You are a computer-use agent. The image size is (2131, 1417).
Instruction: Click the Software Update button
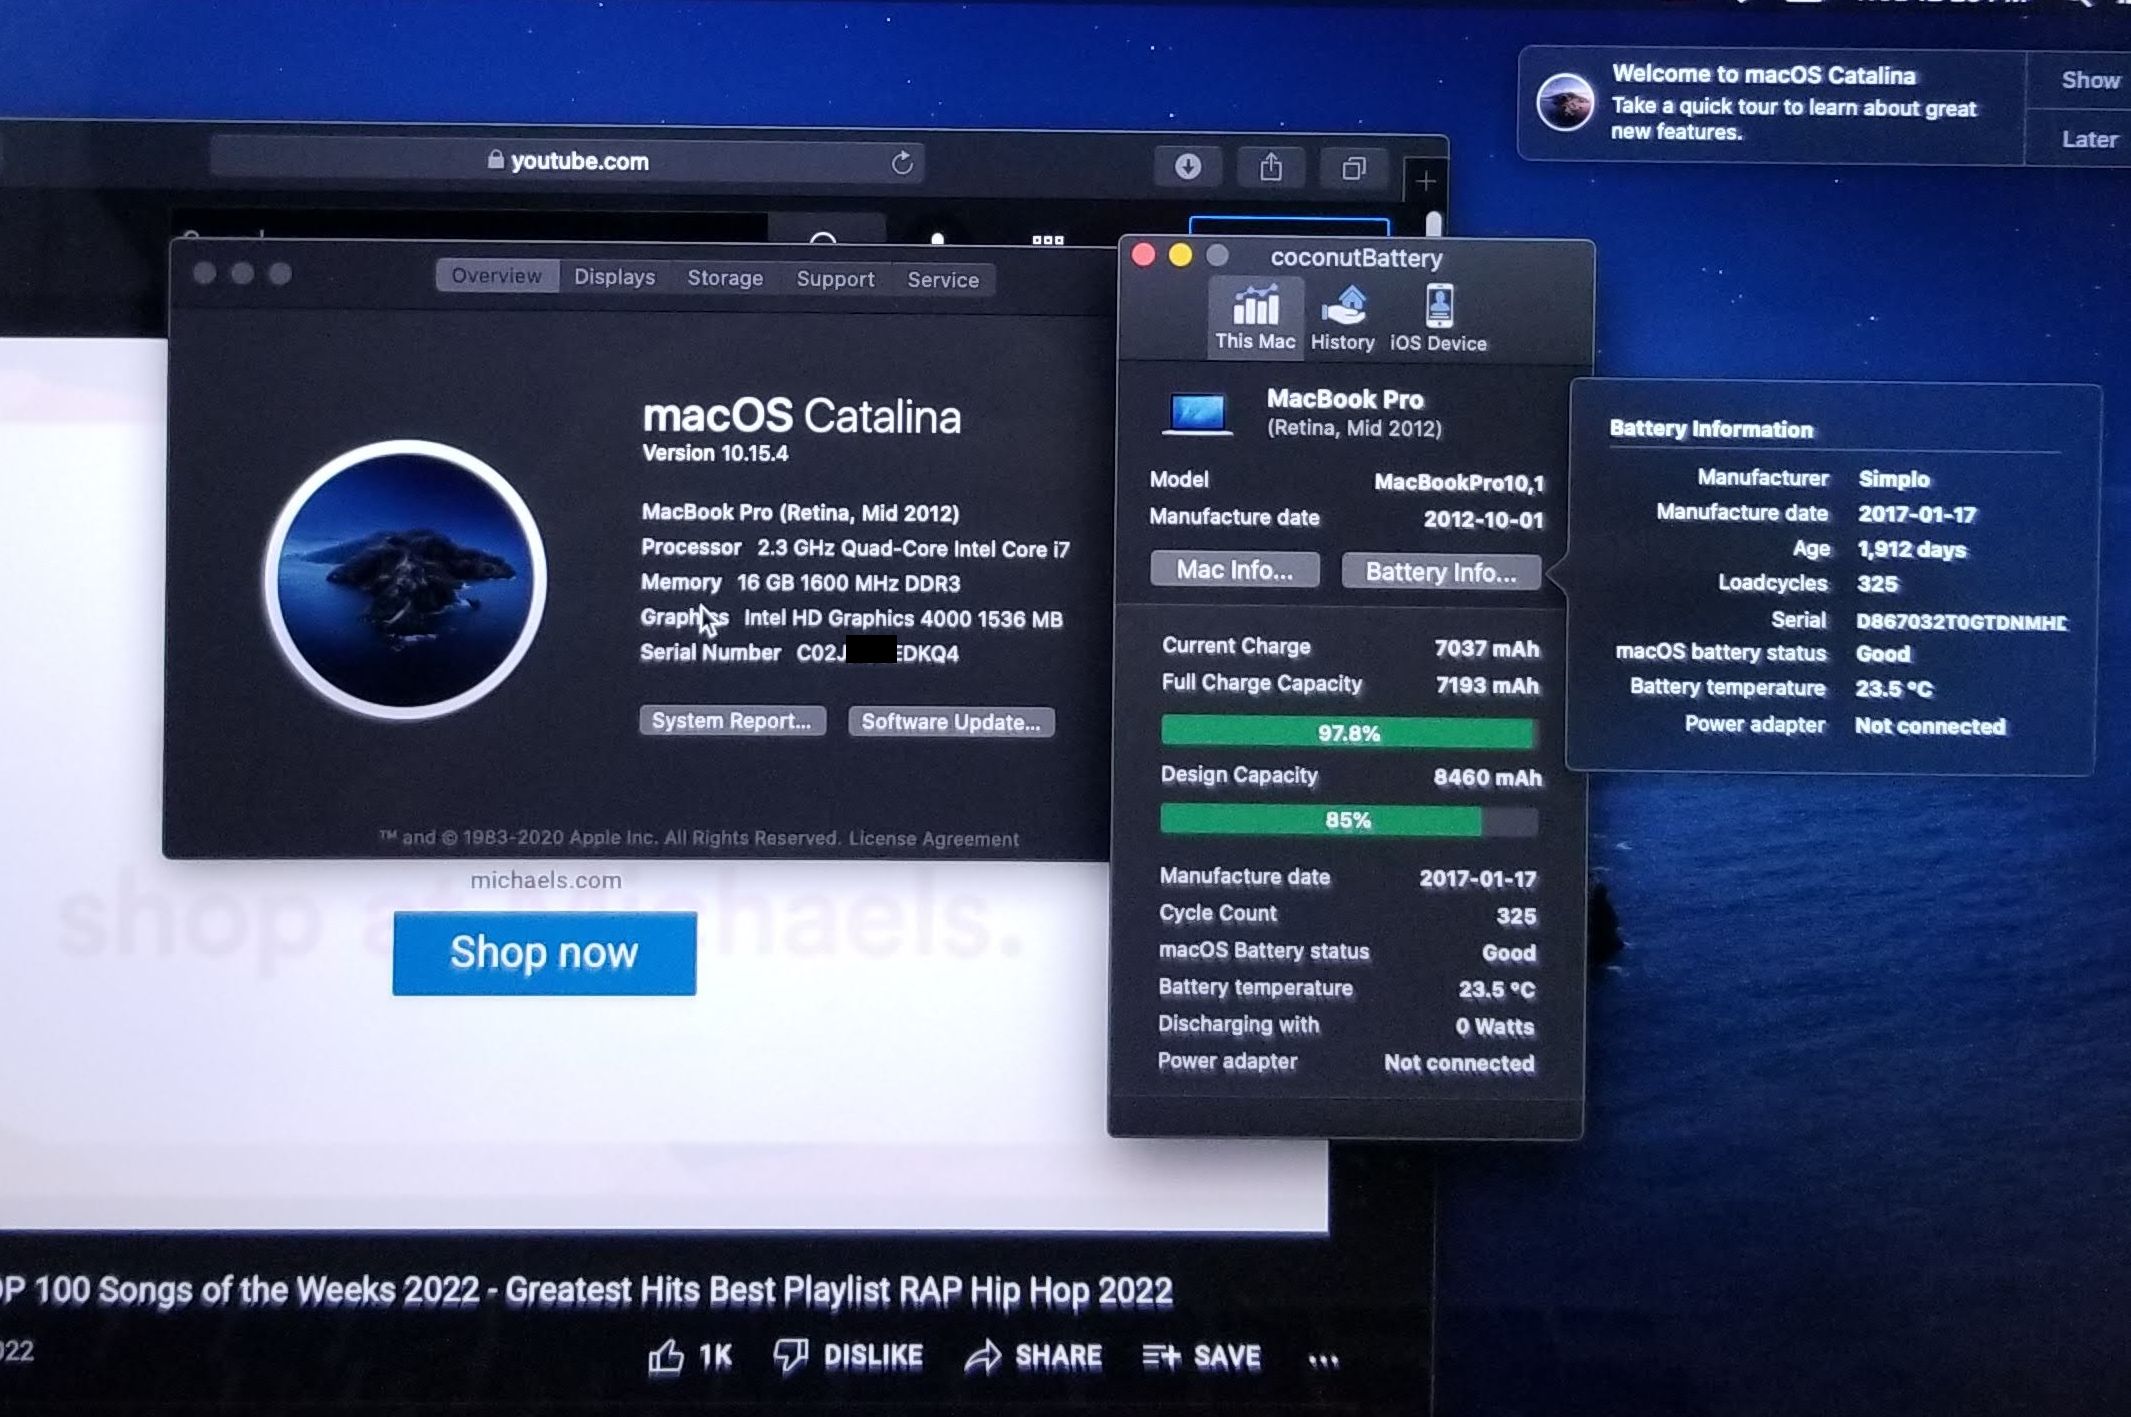pyautogui.click(x=950, y=722)
